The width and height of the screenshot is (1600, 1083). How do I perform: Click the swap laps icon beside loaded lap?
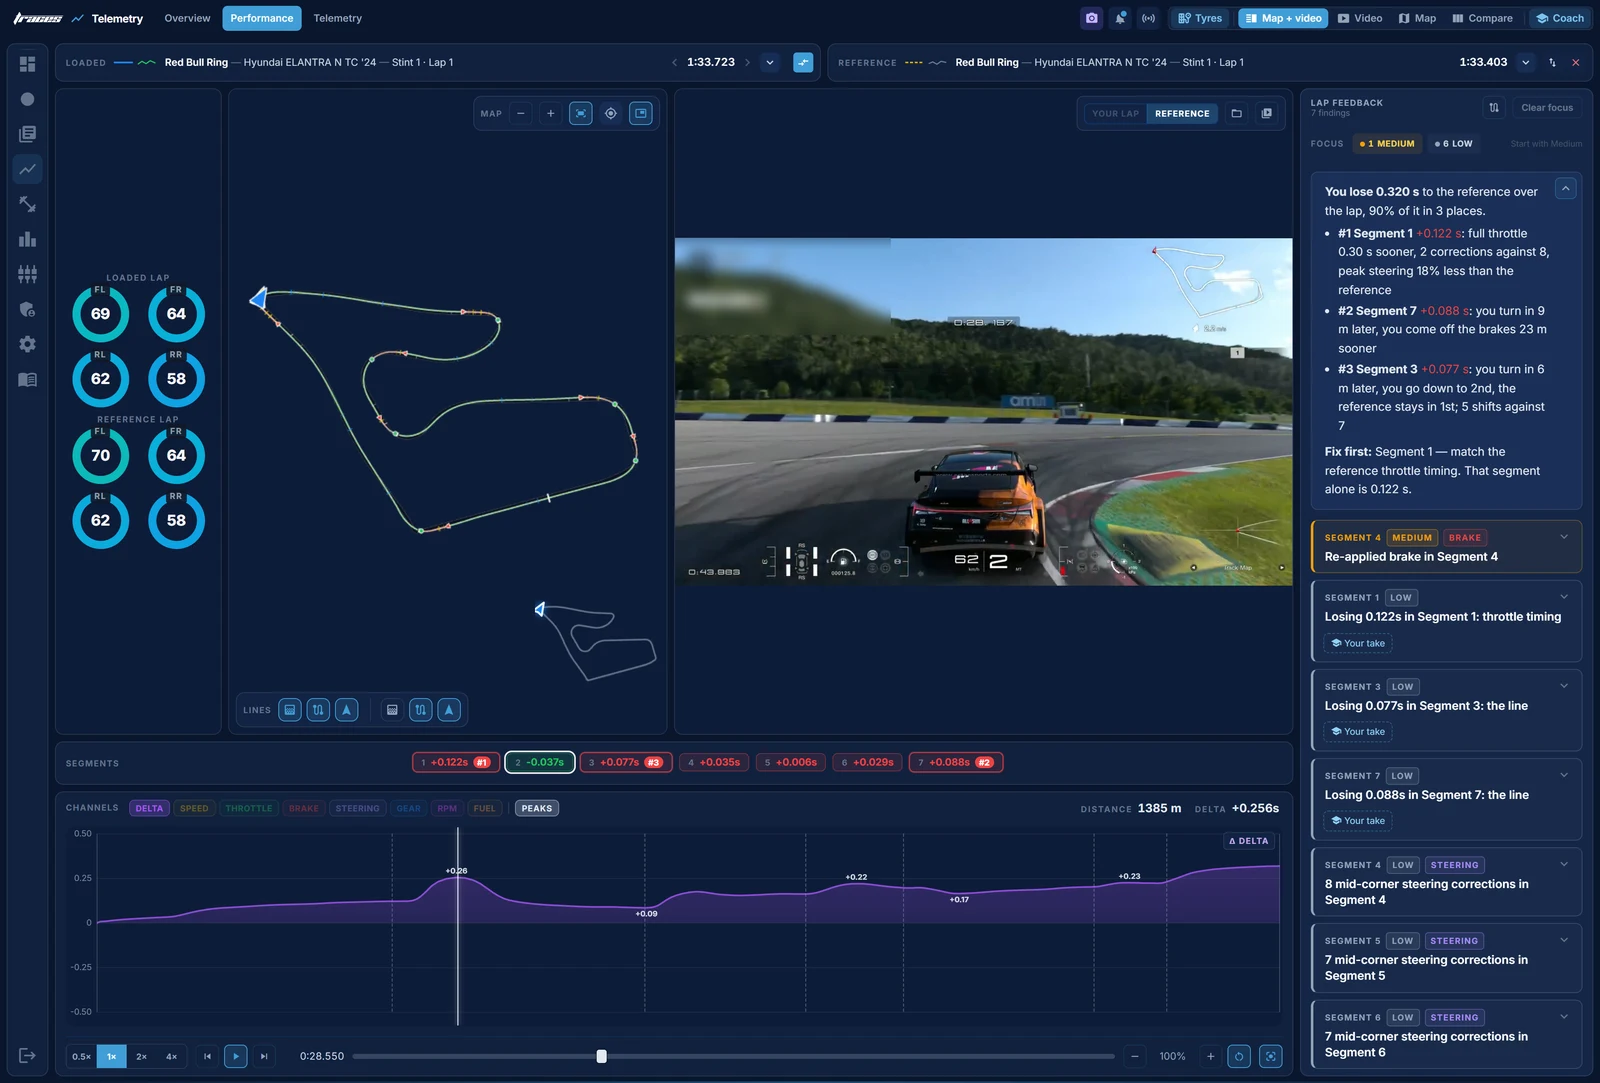[x=803, y=62]
